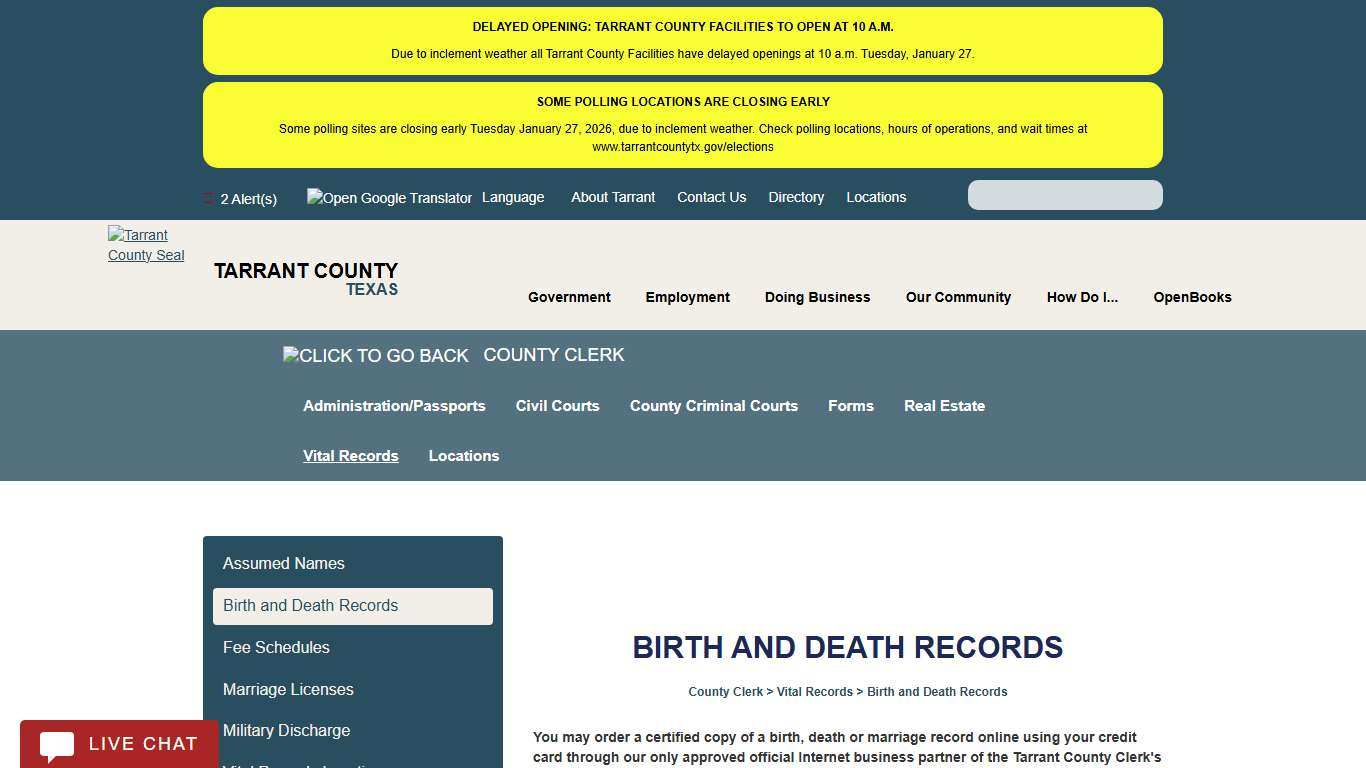
Task: Open the Doing Business menu
Action: [x=817, y=297]
